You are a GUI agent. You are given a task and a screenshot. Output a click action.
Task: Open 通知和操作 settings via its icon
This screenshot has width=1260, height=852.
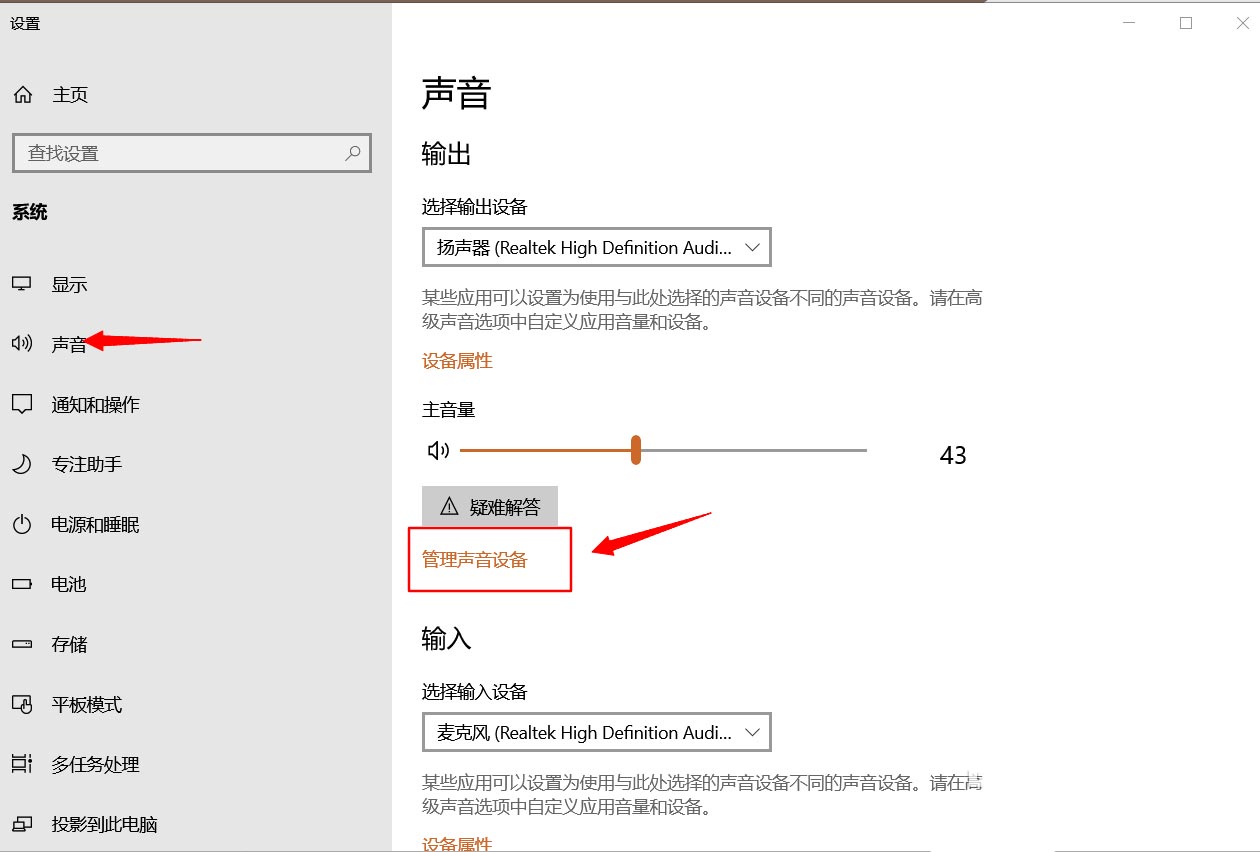(21, 404)
